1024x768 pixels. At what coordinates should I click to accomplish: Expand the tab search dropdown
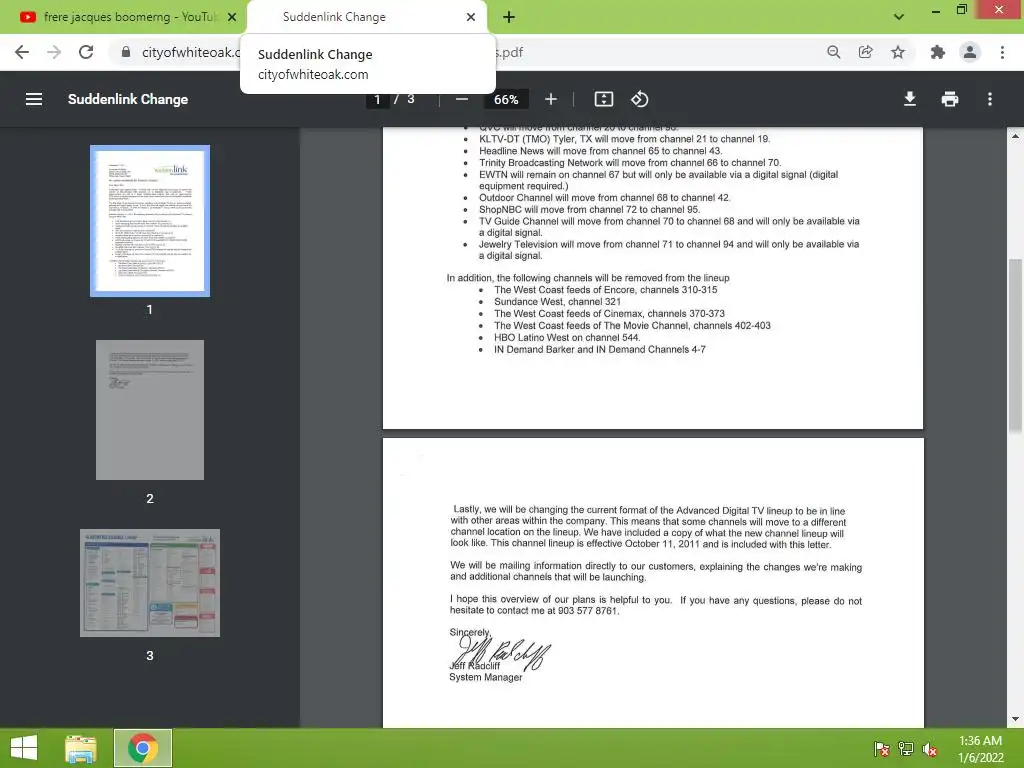click(899, 17)
